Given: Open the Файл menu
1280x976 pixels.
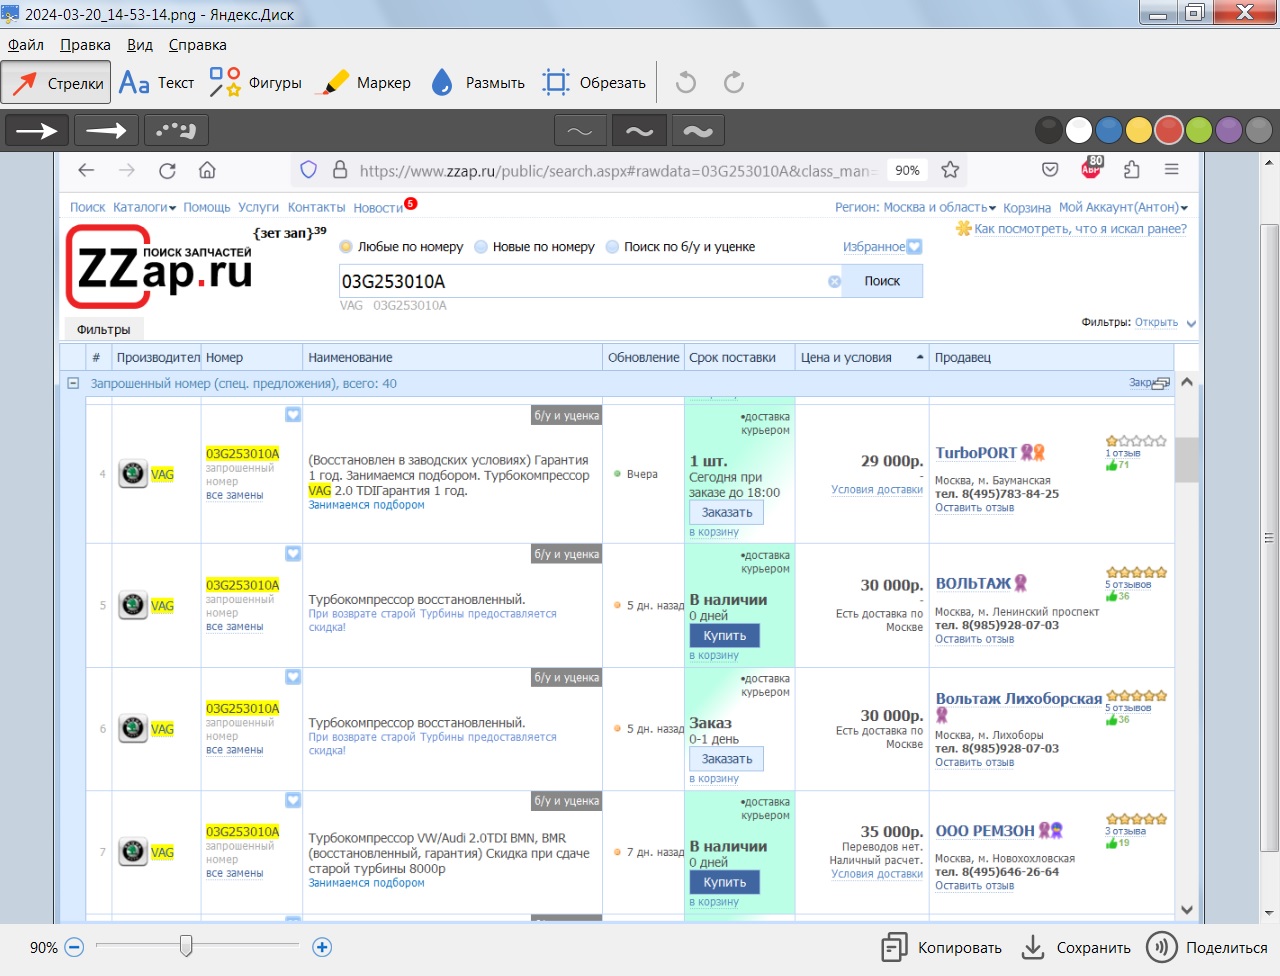Looking at the screenshot, I should (26, 45).
